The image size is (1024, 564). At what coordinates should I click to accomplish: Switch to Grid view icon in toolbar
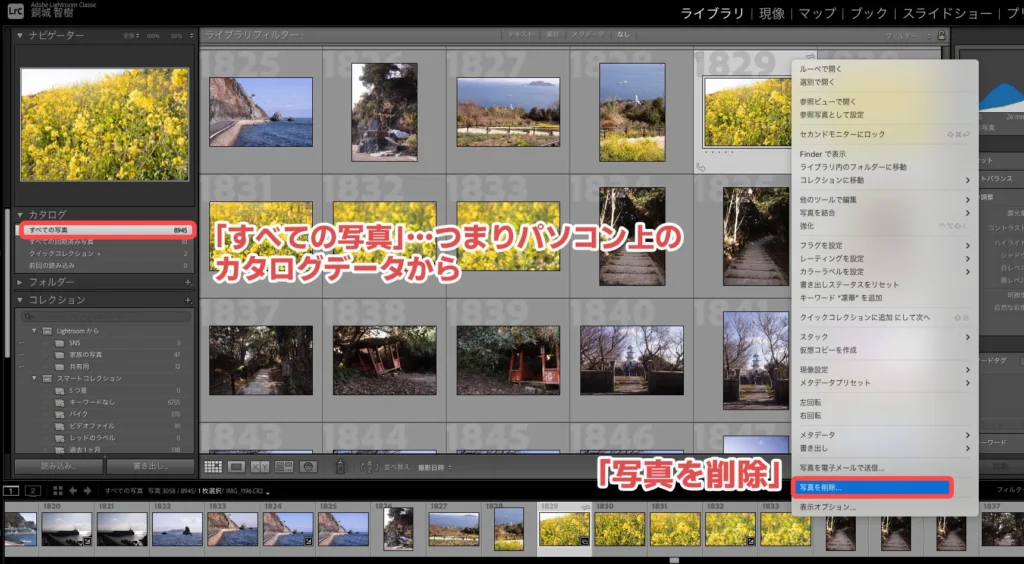[212, 466]
